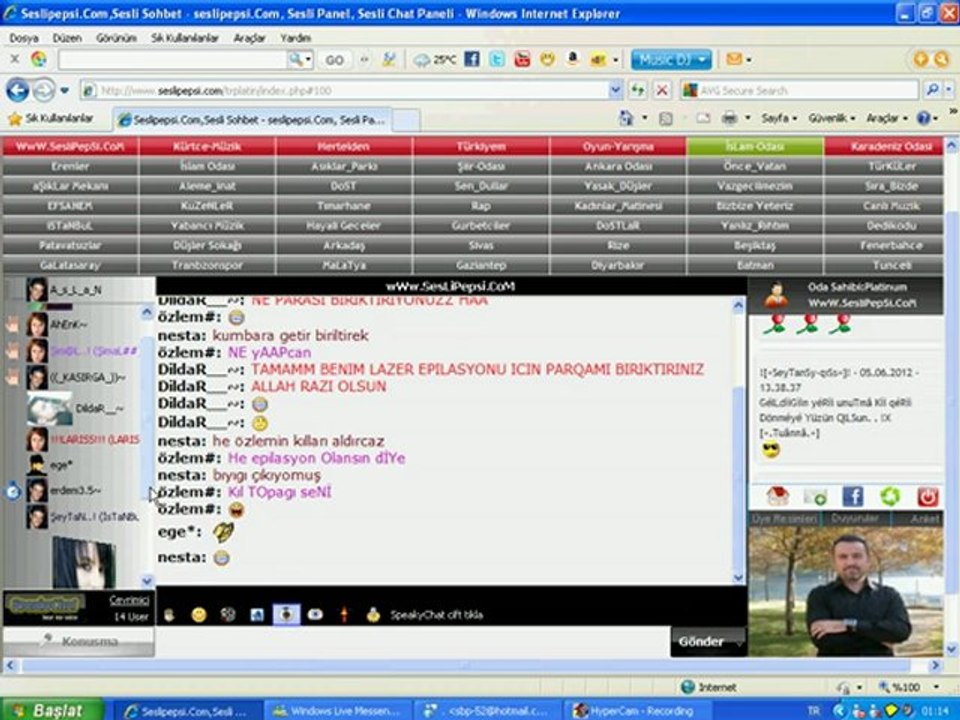Click the red home icon in chat panel
Screen dimensions: 960x720
tap(778, 497)
